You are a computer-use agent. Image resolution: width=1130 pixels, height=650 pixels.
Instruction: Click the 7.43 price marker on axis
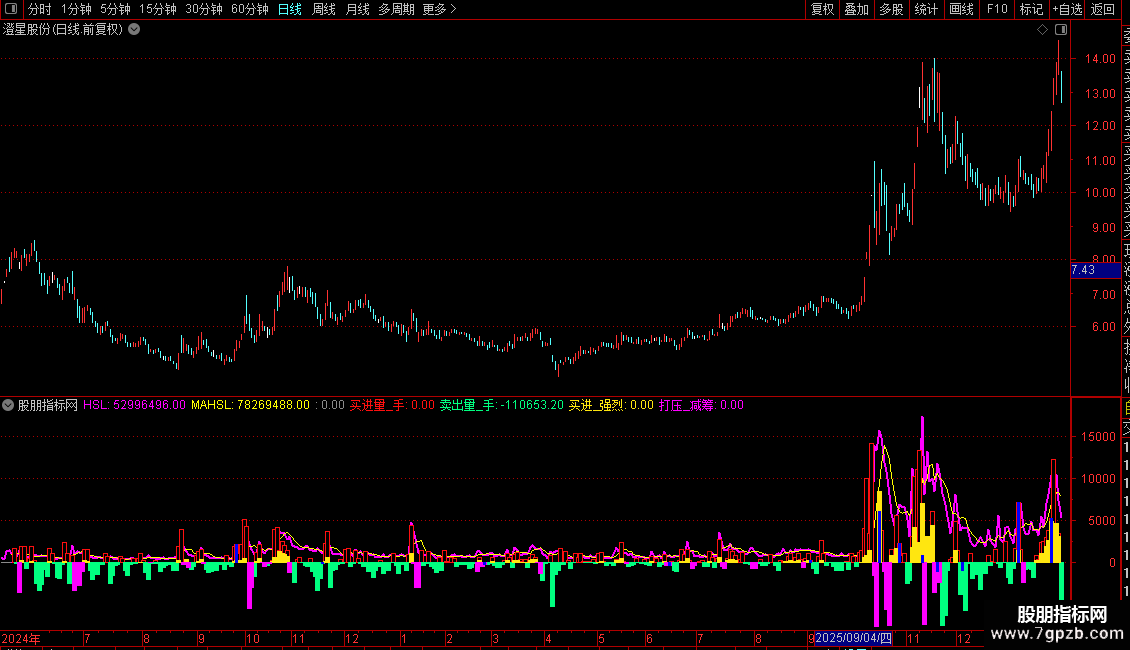(x=1095, y=270)
